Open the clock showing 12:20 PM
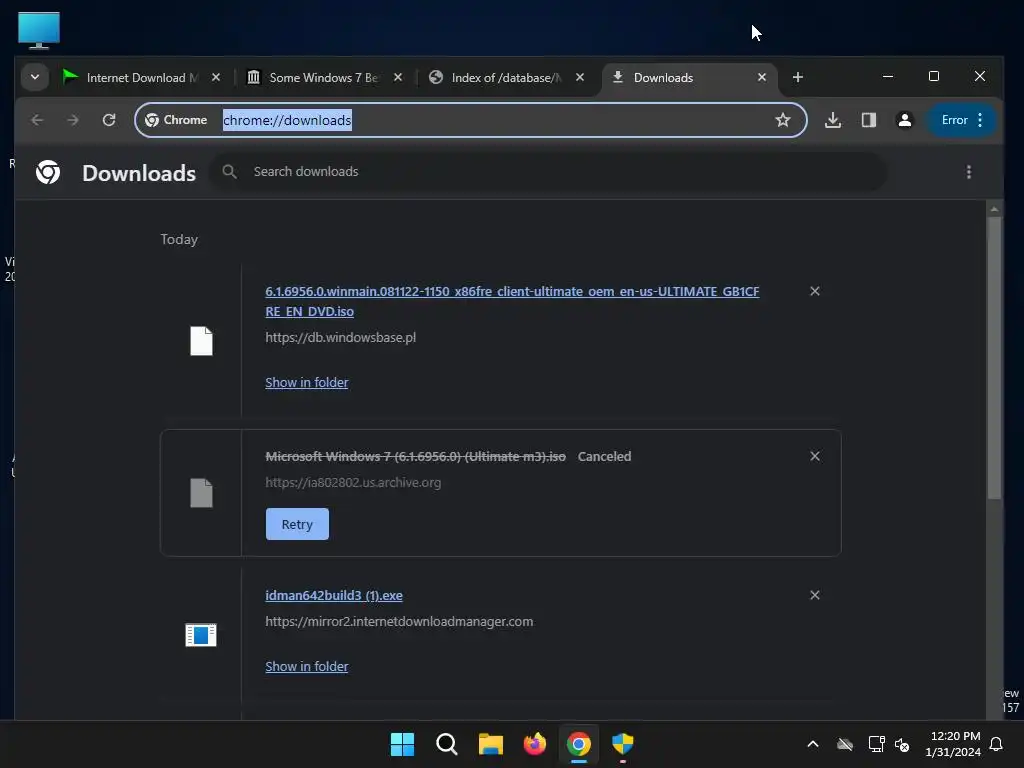Viewport: 1024px width, 768px height. point(953,744)
